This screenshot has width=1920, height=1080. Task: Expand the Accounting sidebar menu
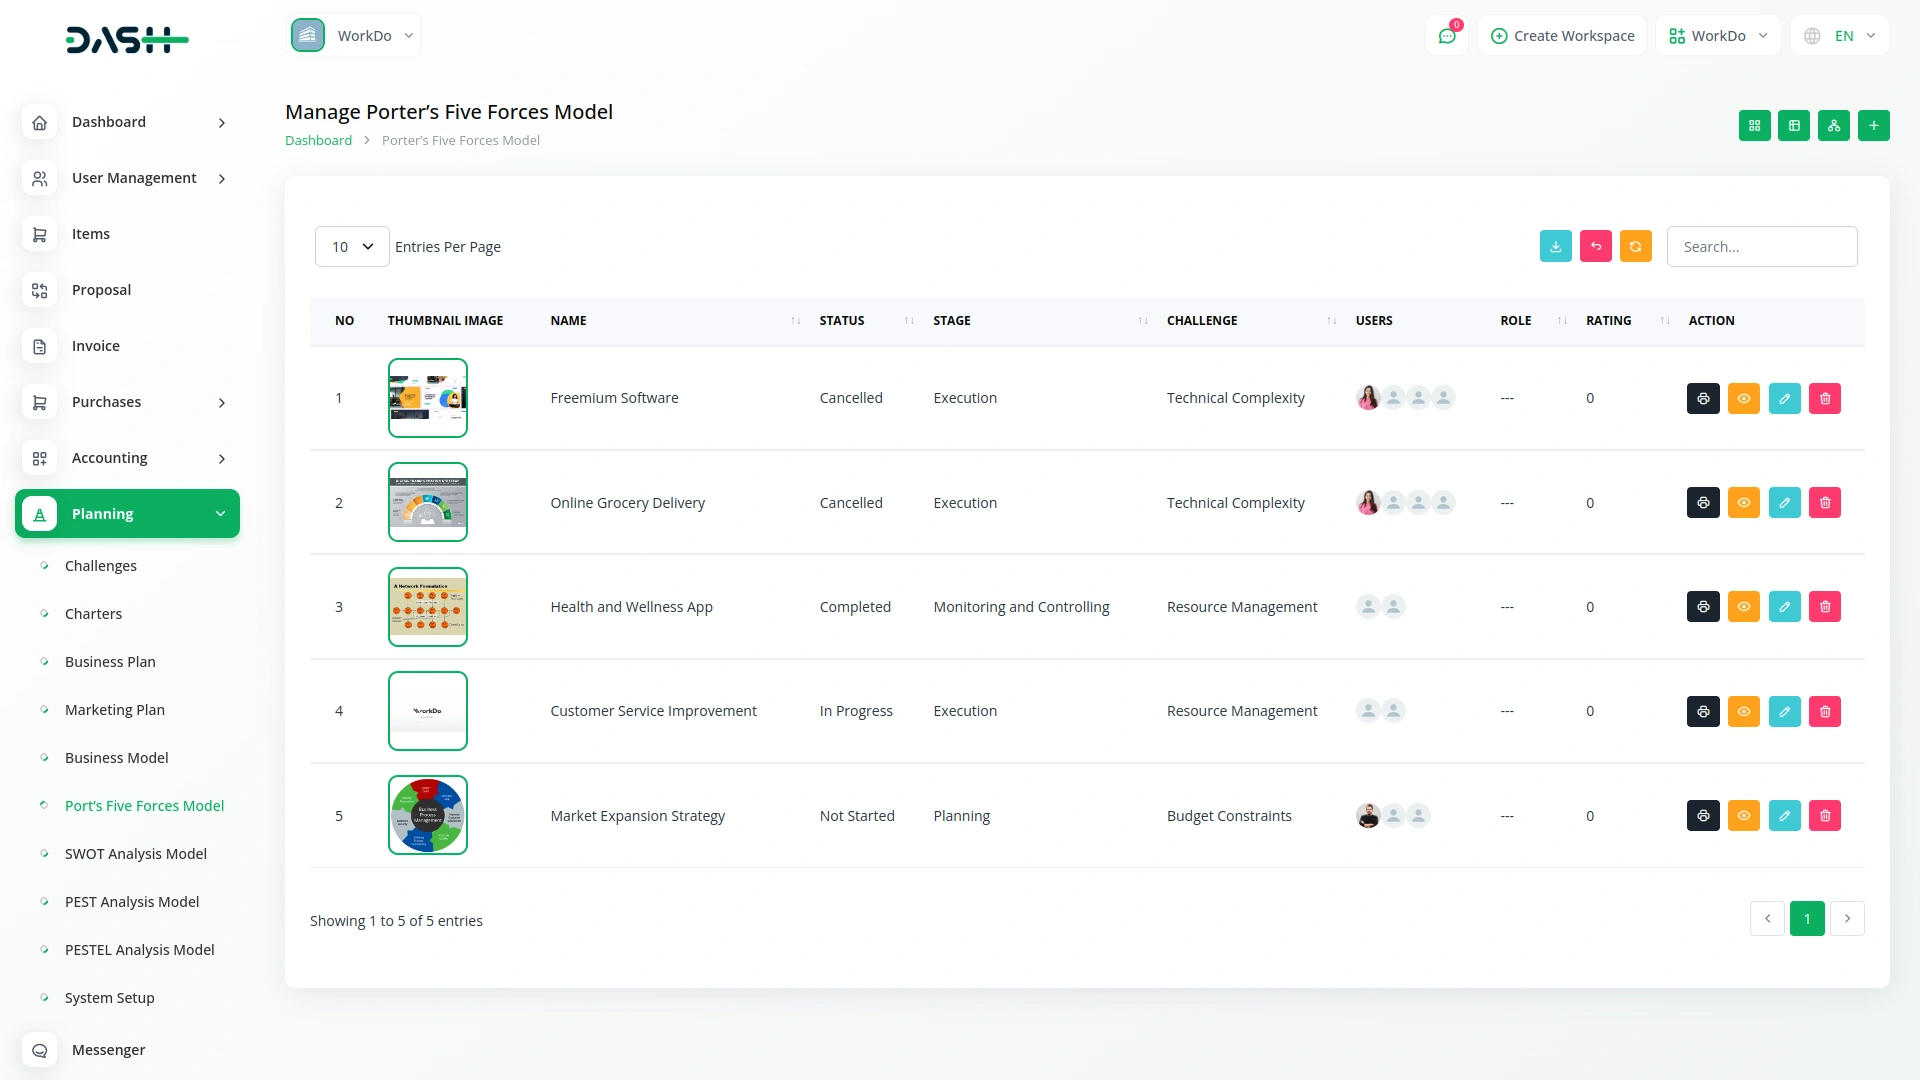coord(128,458)
